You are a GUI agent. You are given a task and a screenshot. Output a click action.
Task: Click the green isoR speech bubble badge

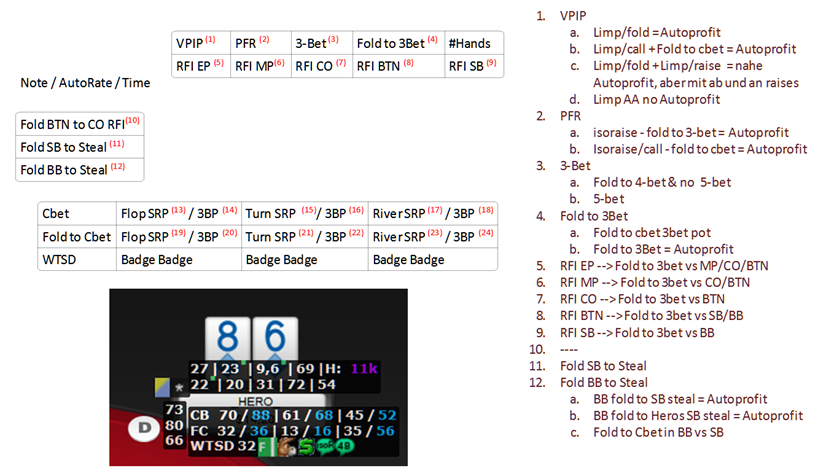(x=325, y=446)
